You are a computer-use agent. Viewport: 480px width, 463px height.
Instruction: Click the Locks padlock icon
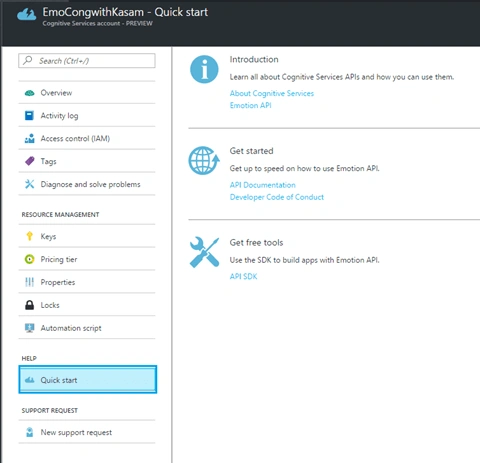[30, 305]
